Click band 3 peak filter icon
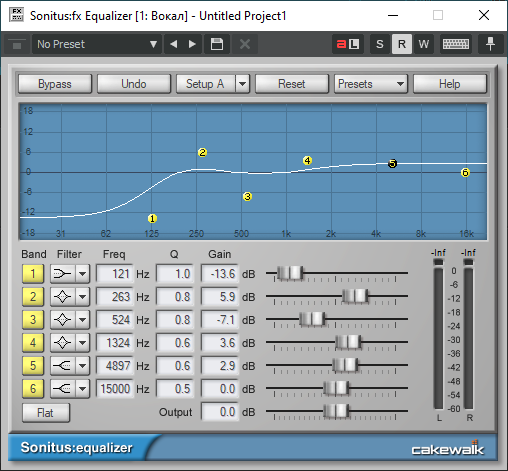Screen dimensions: 508x471 coord(63,320)
